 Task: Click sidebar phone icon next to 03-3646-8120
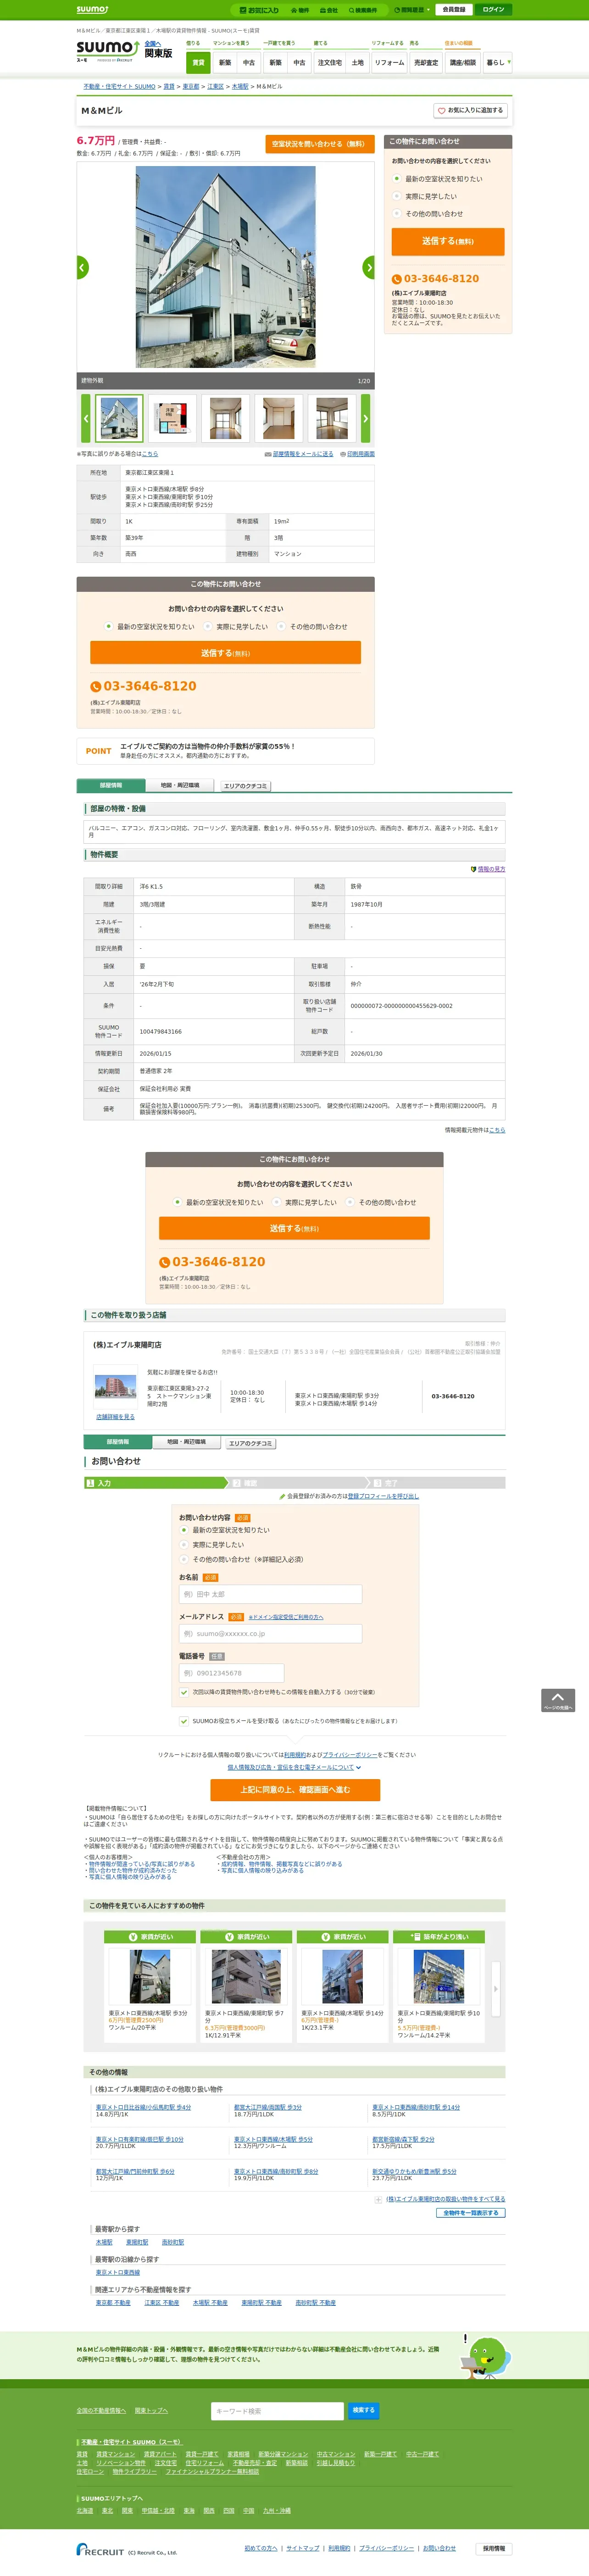click(396, 279)
